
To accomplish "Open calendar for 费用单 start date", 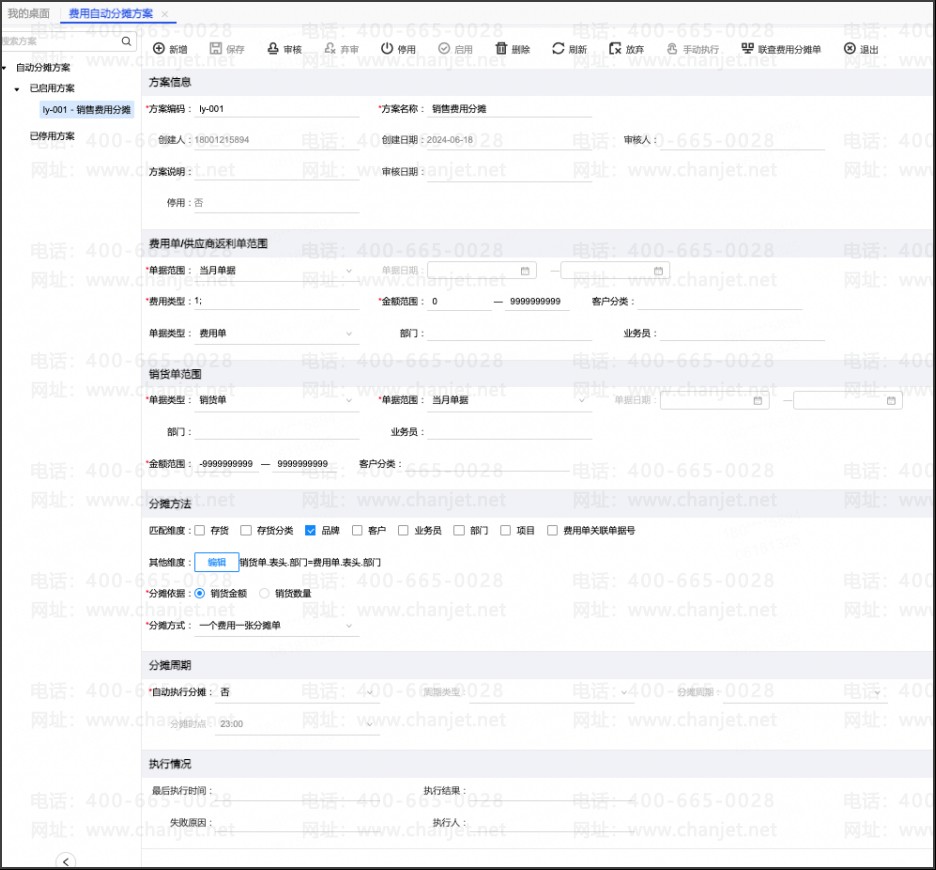I will pyautogui.click(x=525, y=271).
